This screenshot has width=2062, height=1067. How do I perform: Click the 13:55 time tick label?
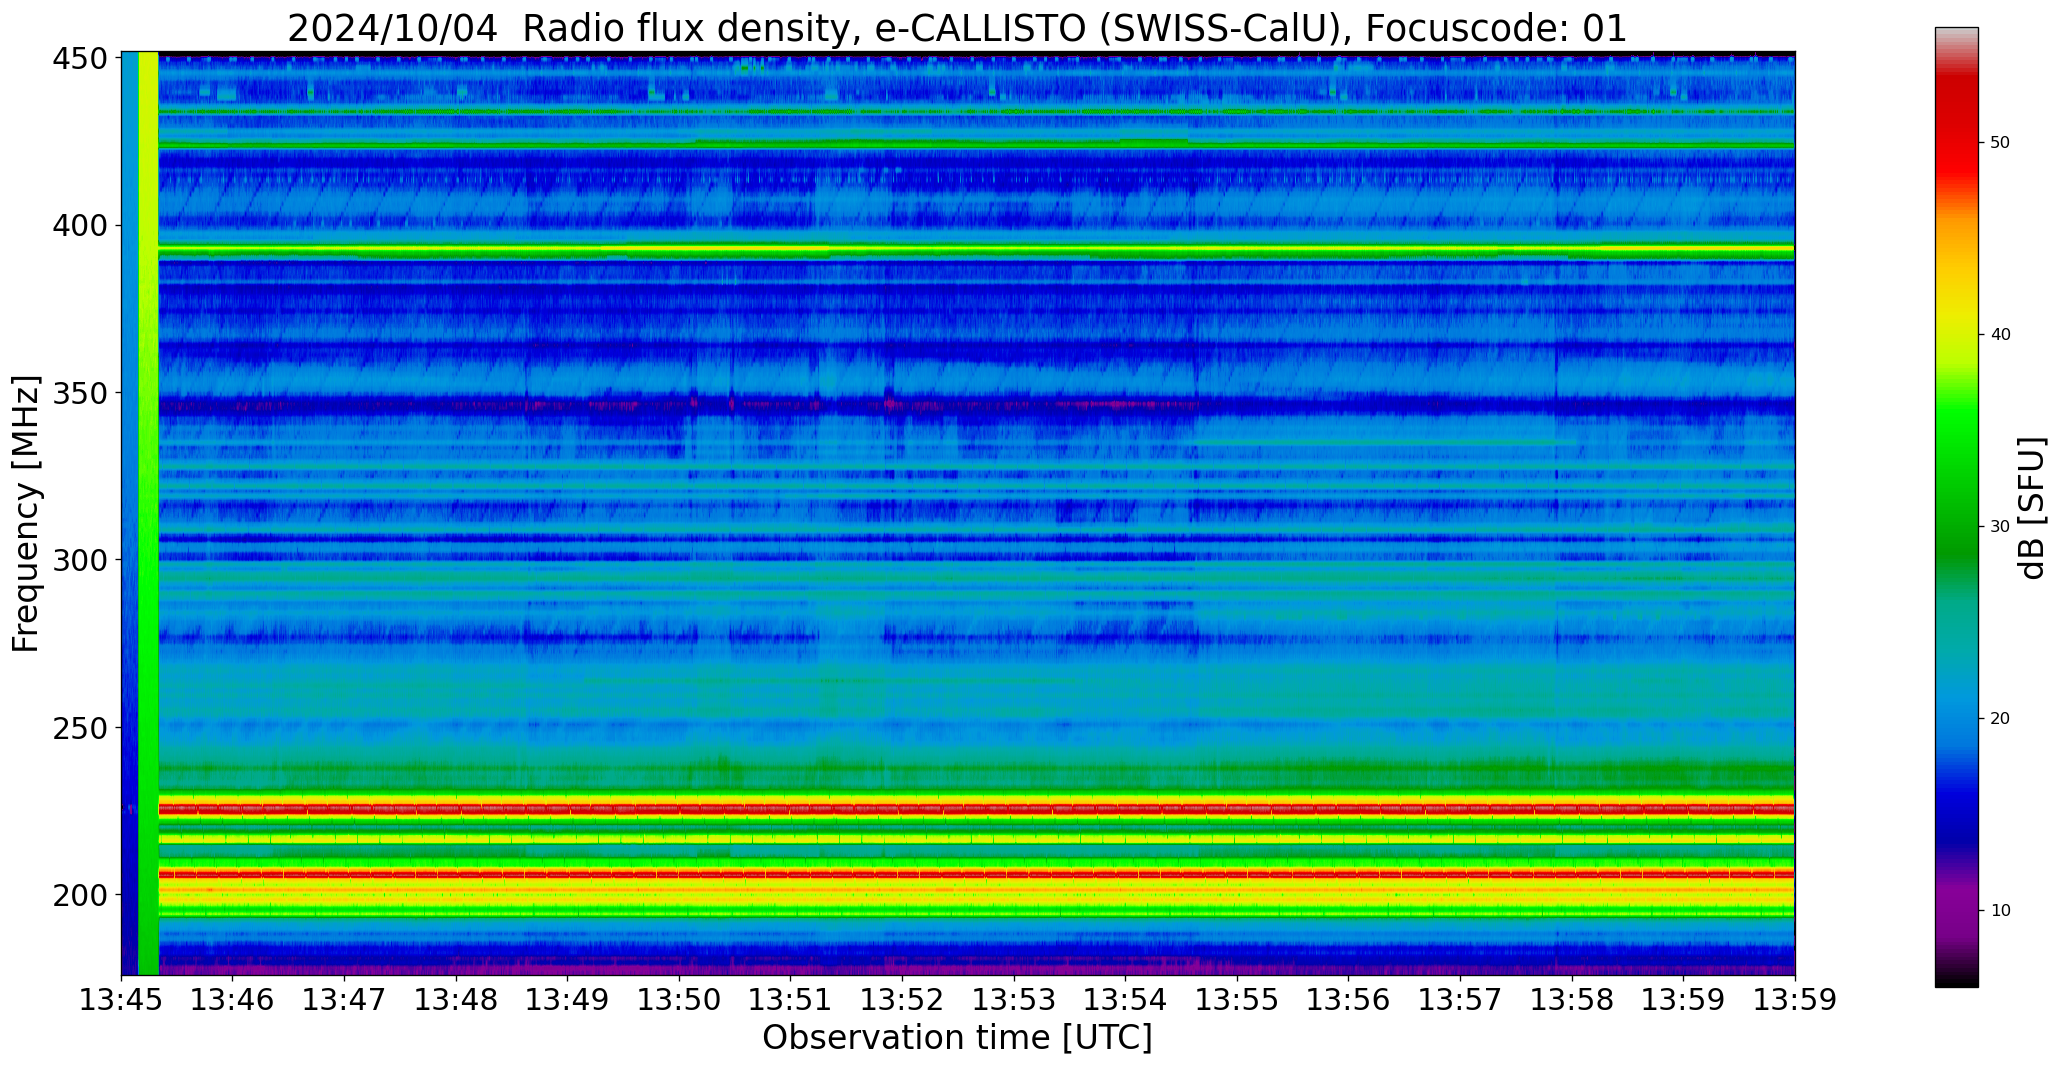click(1237, 1000)
